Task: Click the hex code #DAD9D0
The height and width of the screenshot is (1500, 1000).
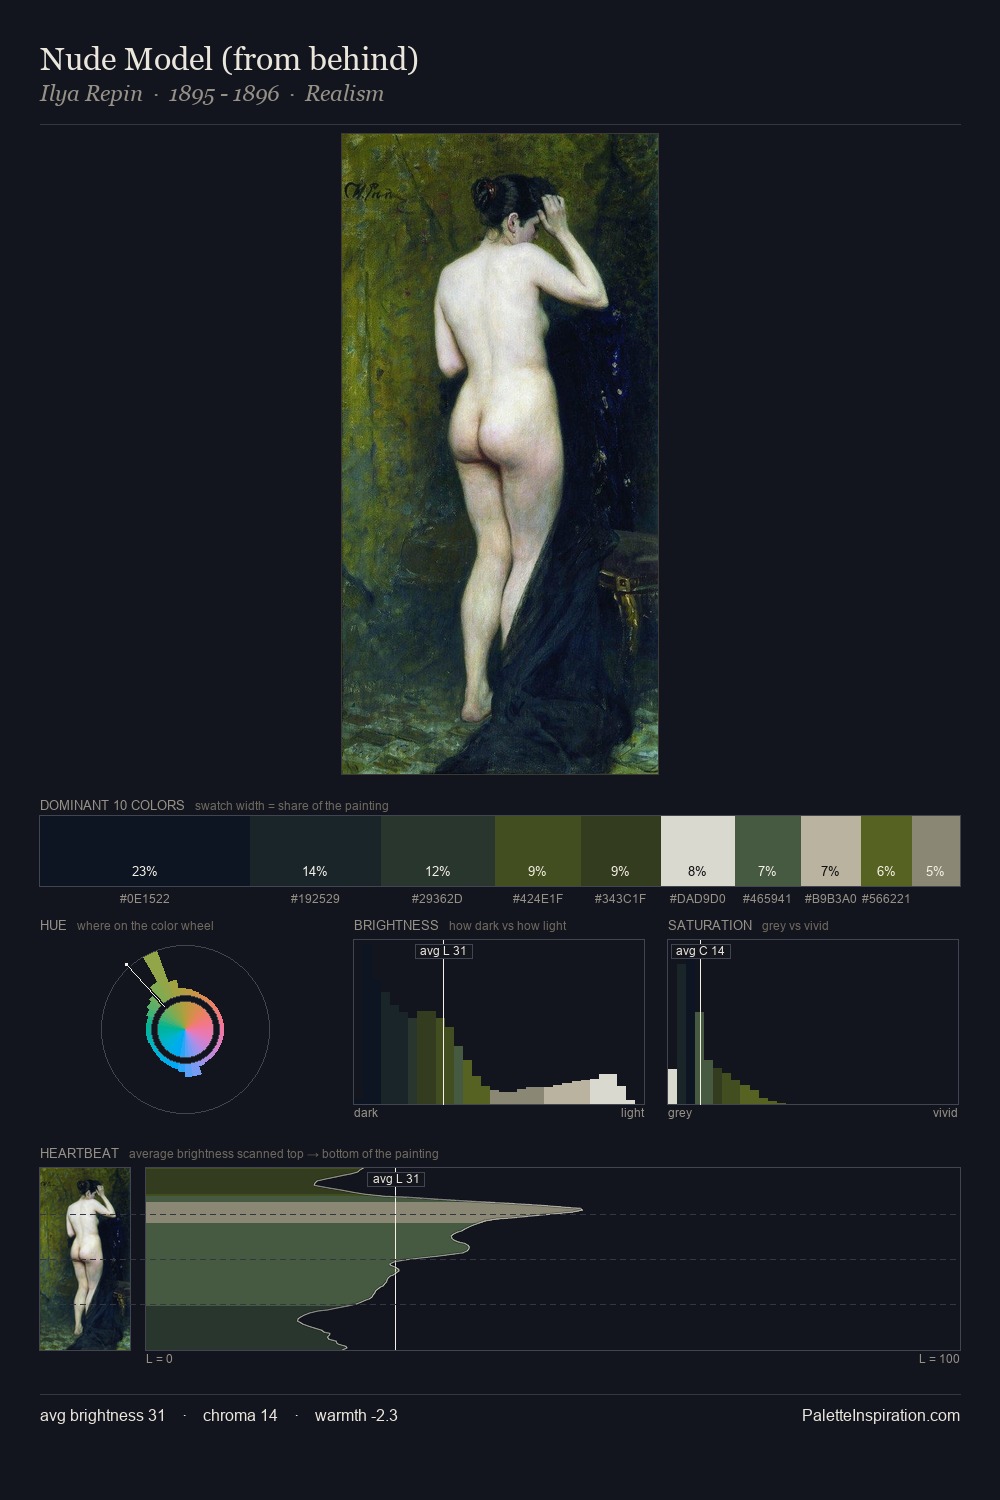Action: 697,899
